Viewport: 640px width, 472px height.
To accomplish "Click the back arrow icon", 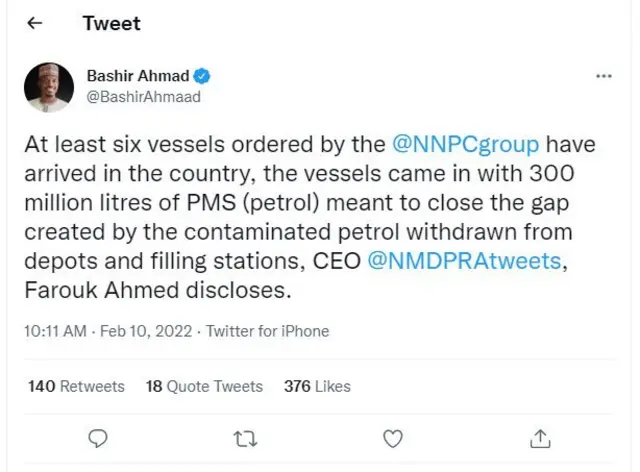I will point(35,22).
